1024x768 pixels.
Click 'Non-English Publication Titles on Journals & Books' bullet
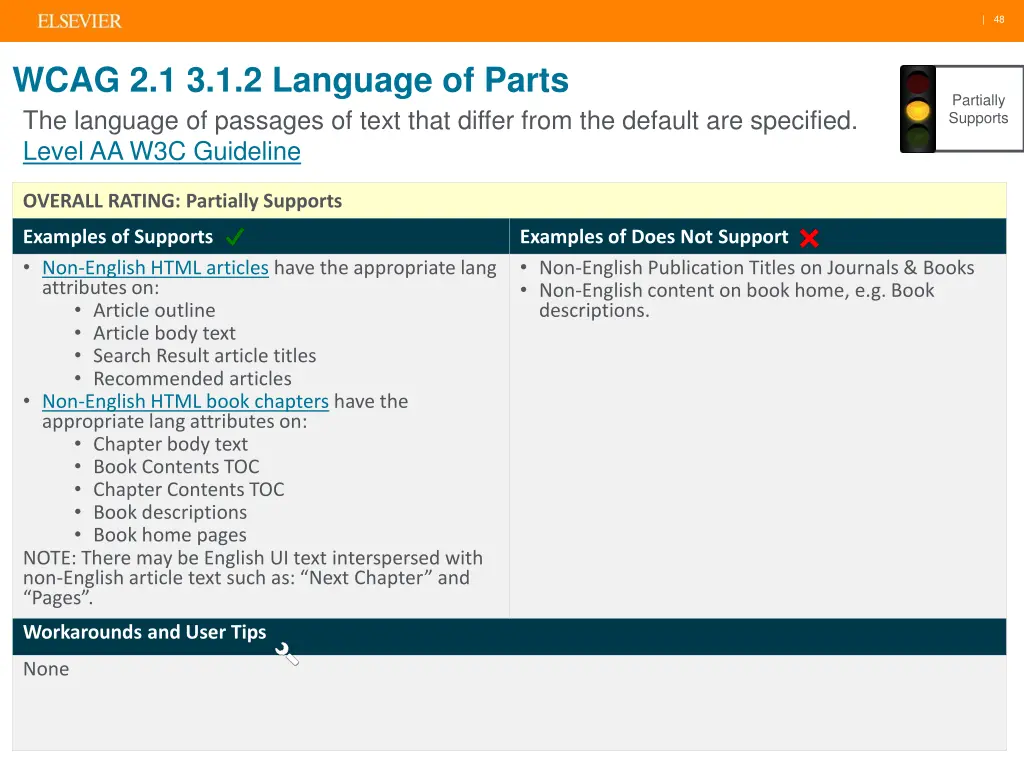point(757,268)
